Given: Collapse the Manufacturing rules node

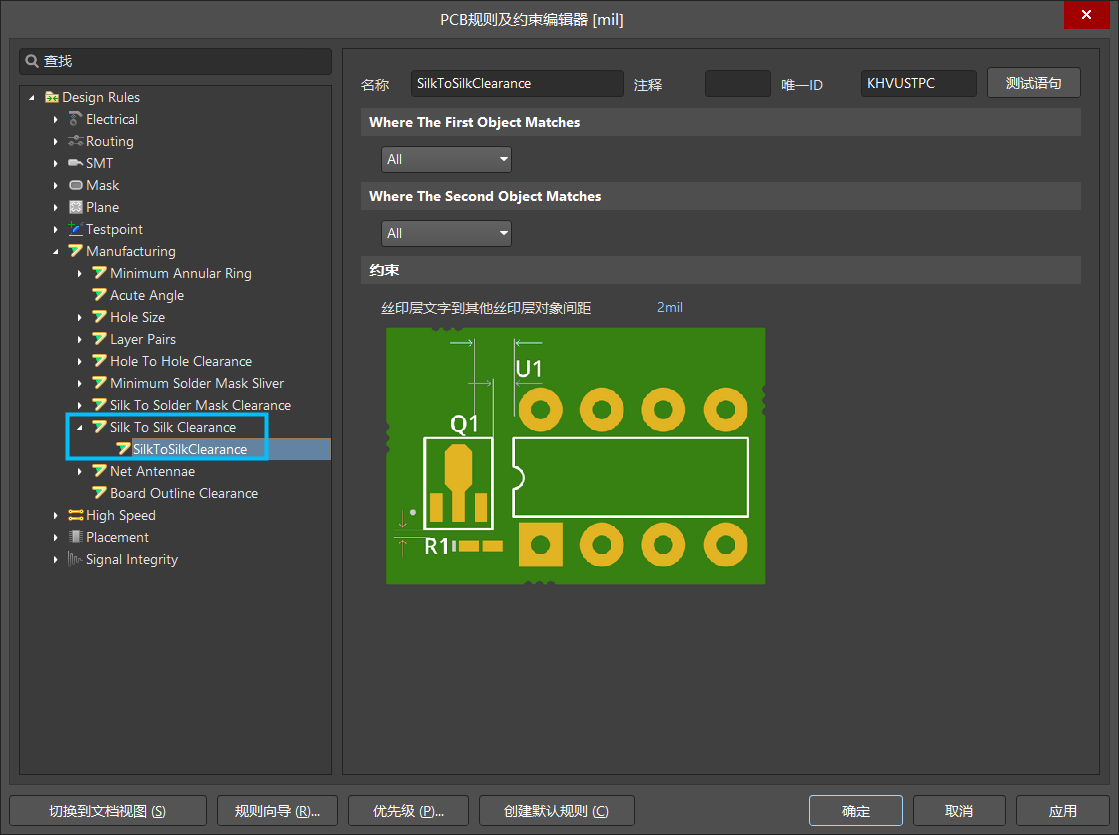Looking at the screenshot, I should click(x=56, y=251).
